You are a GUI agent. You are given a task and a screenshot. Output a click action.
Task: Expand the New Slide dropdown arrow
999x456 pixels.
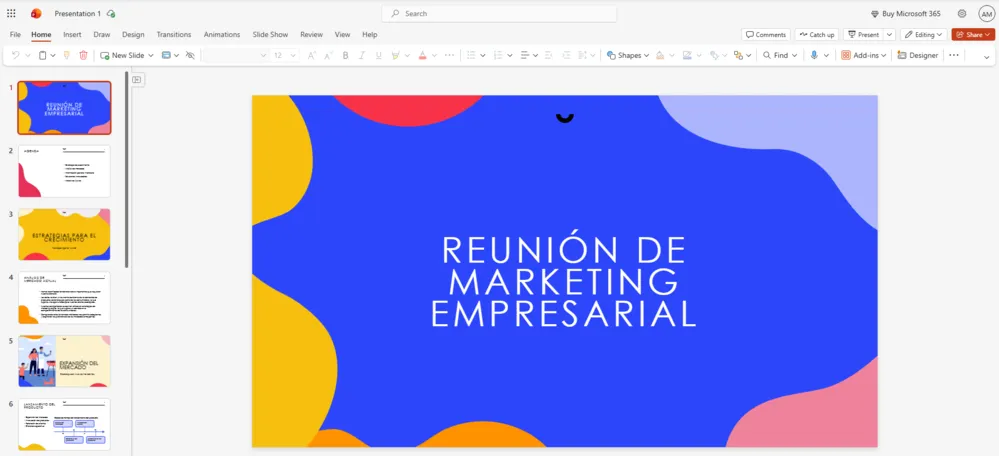click(151, 55)
